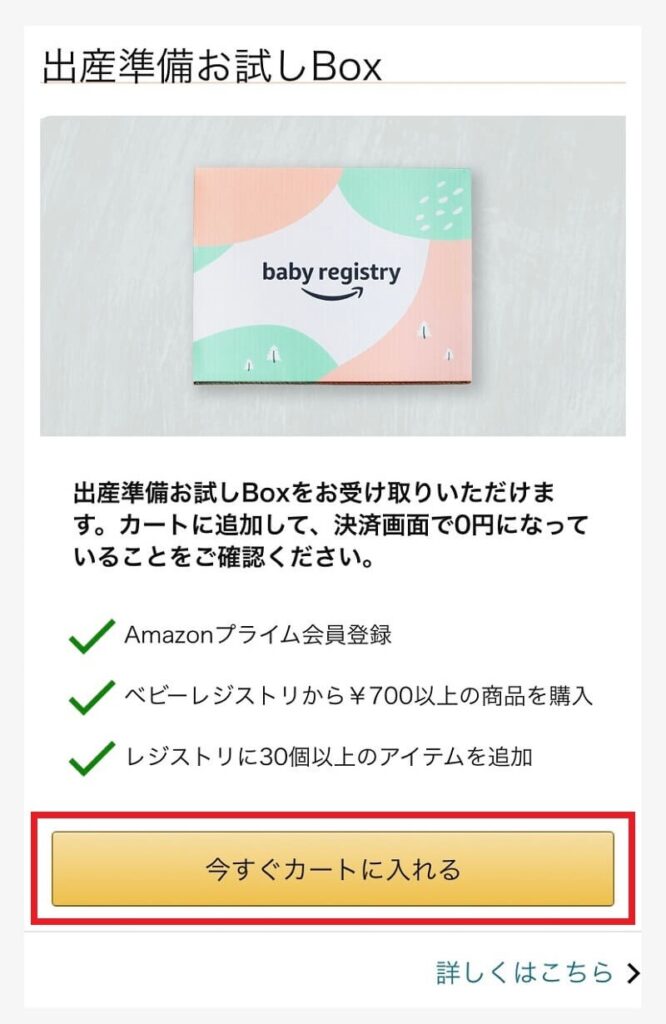Click the small white trees on box bottom-left
This screenshot has width=666, height=1024.
tap(261, 359)
